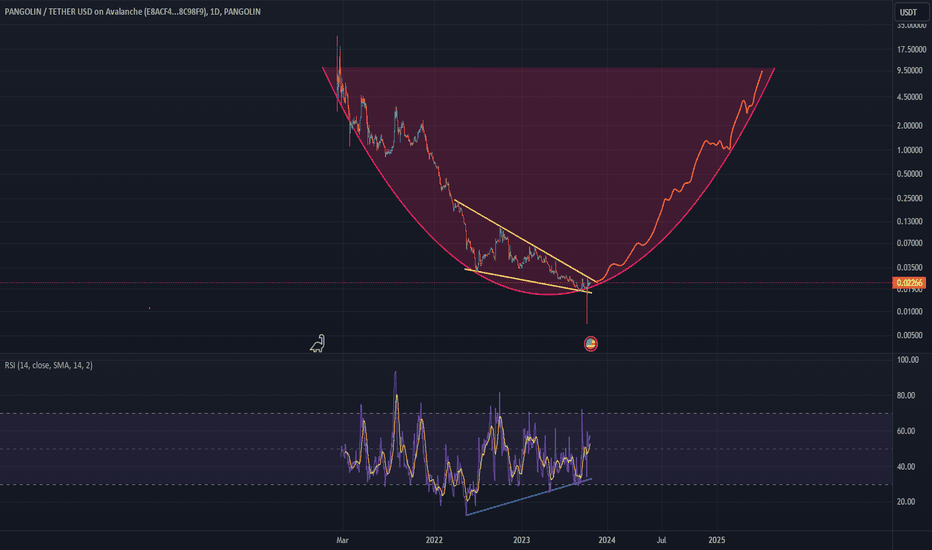932x550 pixels.
Task: Click the 0.01000 price axis label
Action: (909, 312)
